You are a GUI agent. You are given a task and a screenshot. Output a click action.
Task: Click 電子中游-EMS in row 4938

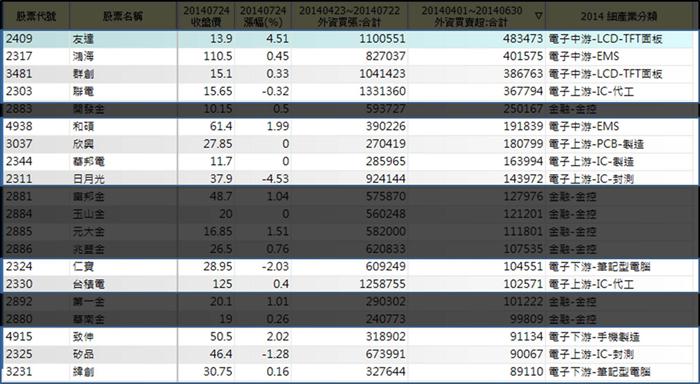click(x=584, y=126)
